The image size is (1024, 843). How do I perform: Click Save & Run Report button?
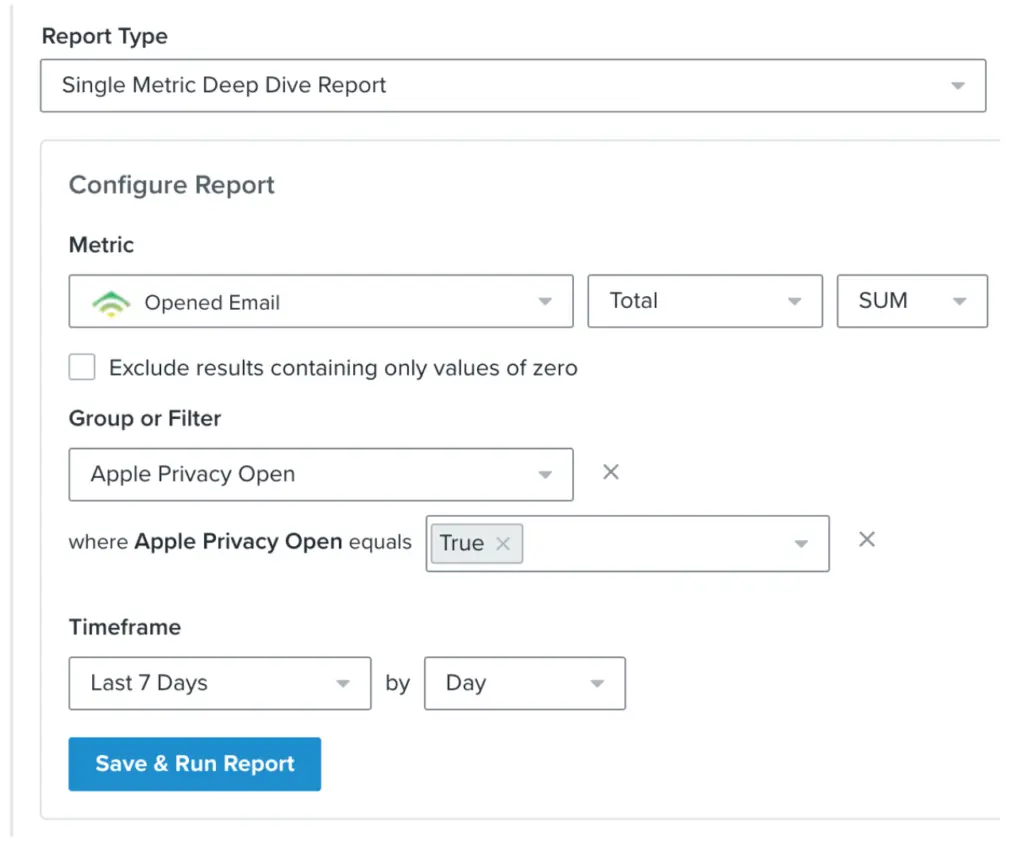click(194, 764)
